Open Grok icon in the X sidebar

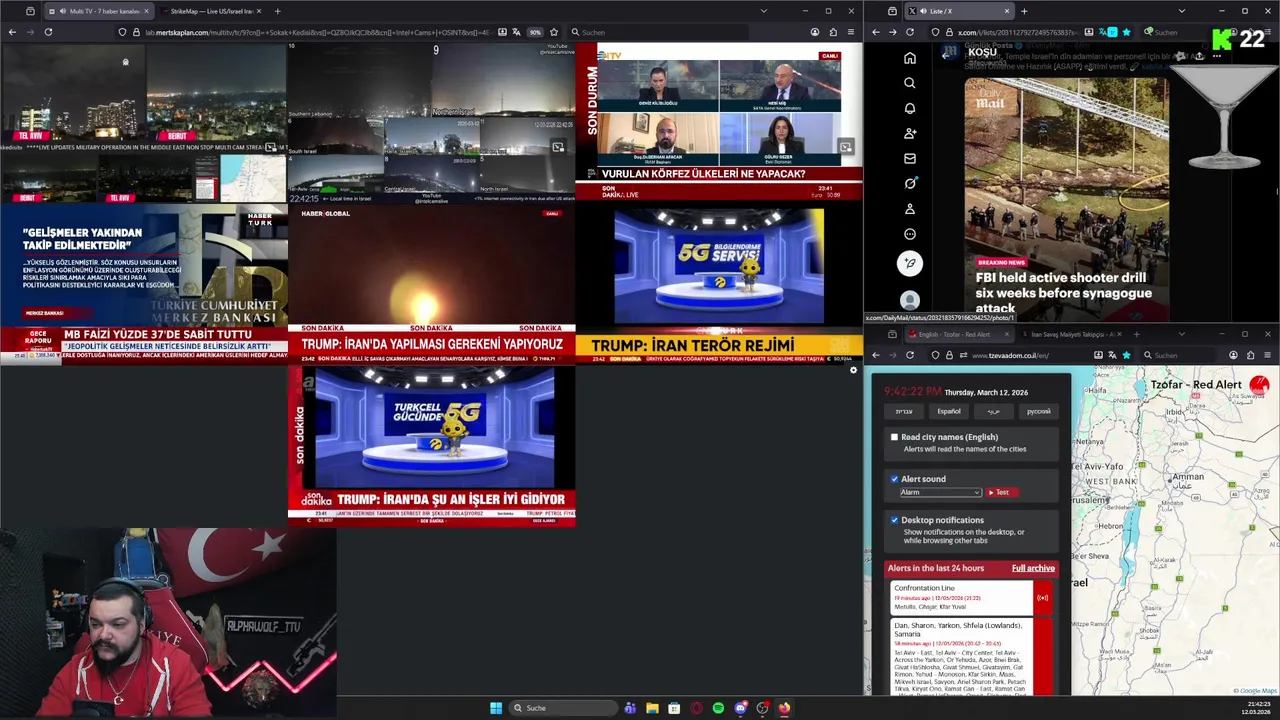tap(909, 183)
